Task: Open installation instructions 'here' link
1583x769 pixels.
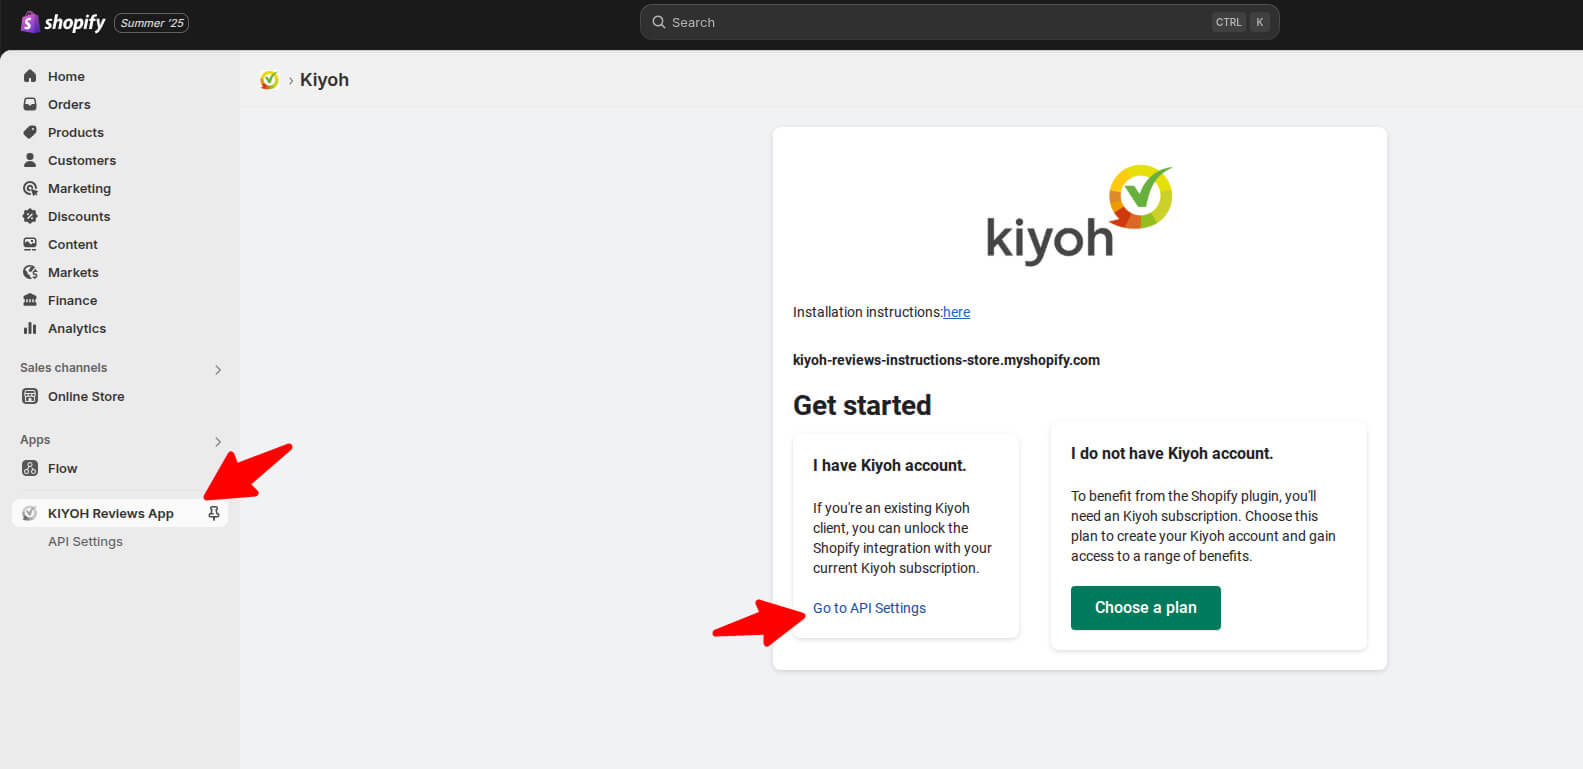Action: (x=956, y=312)
